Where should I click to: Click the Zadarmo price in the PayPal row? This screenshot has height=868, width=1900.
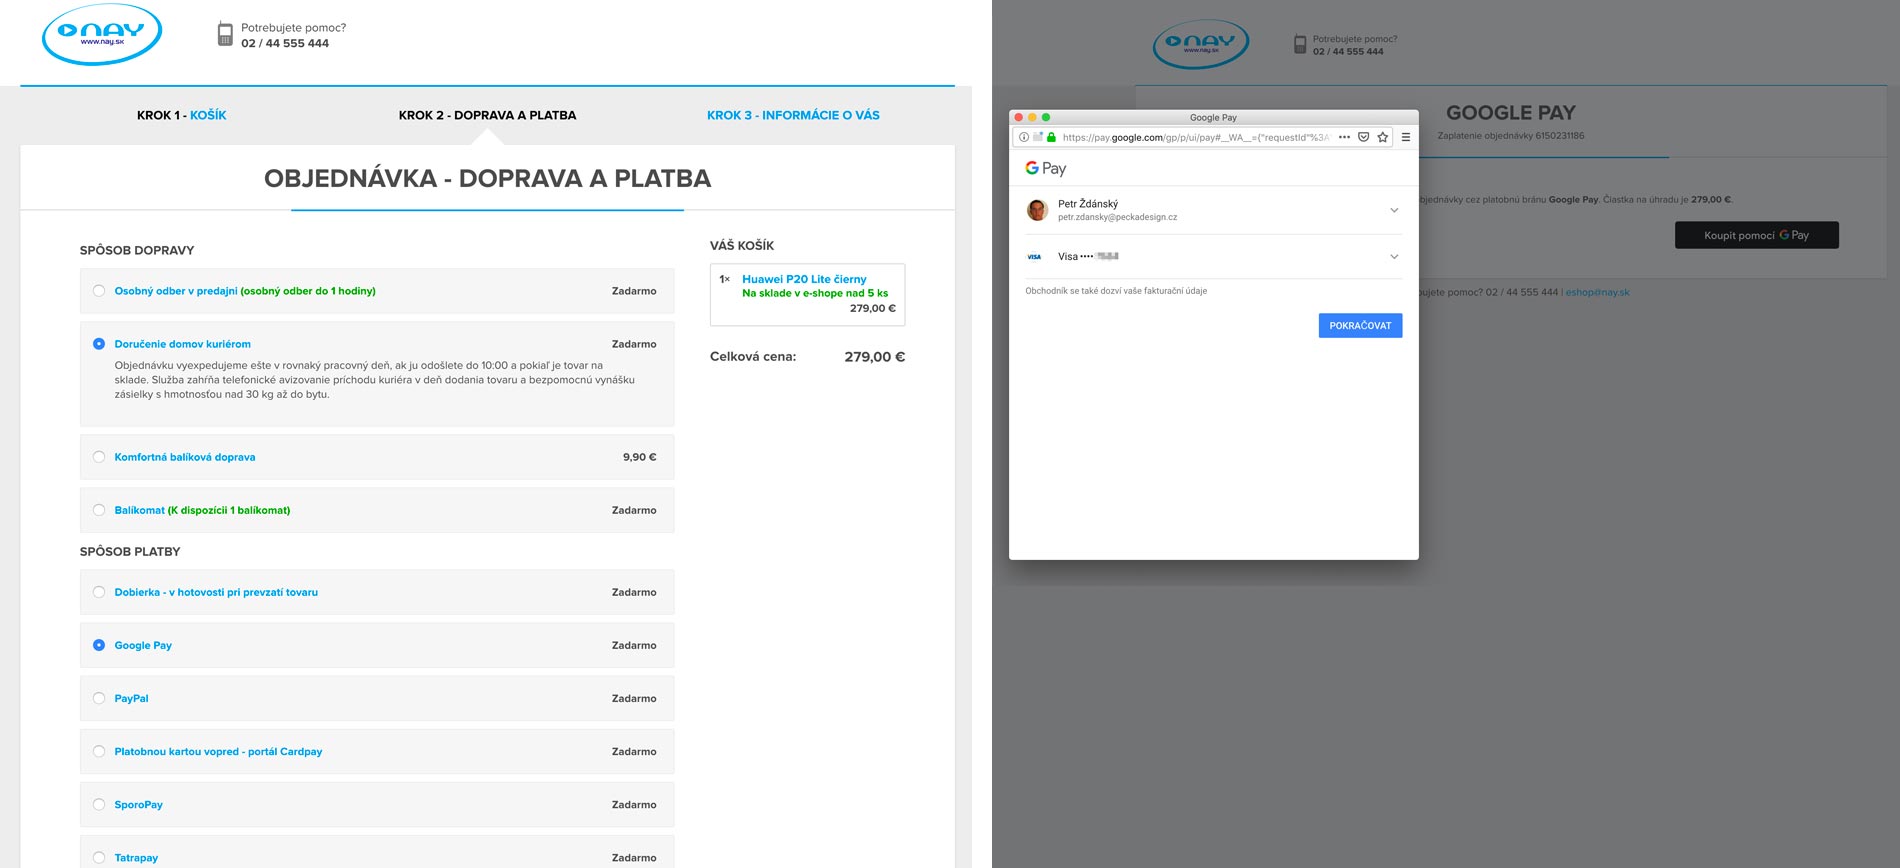pos(634,698)
